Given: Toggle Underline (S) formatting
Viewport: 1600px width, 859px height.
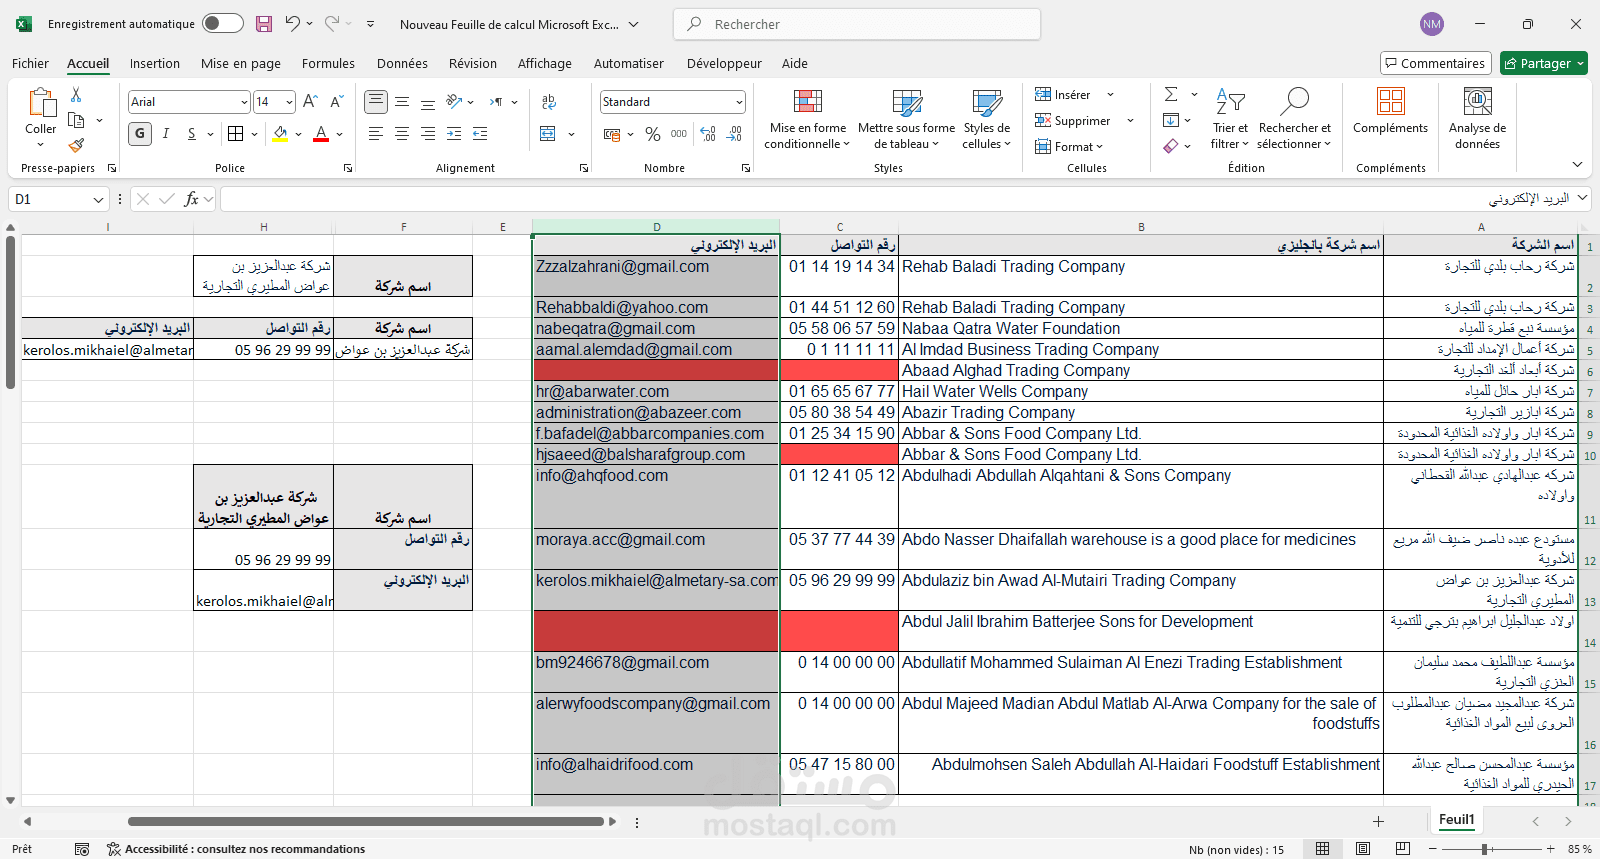Looking at the screenshot, I should pos(191,133).
